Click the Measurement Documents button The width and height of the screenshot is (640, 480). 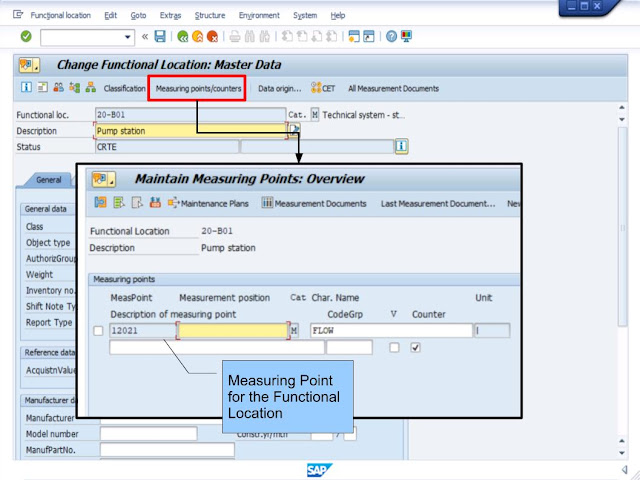click(314, 203)
